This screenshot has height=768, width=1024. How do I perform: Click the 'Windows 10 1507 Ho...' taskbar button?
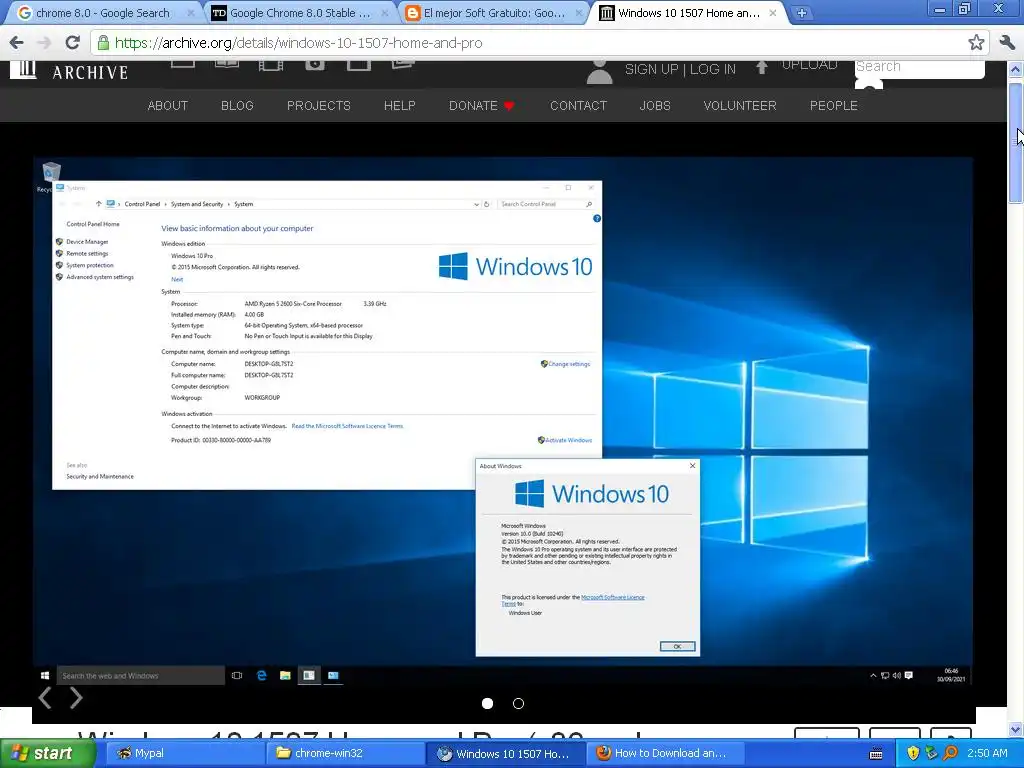coord(505,754)
